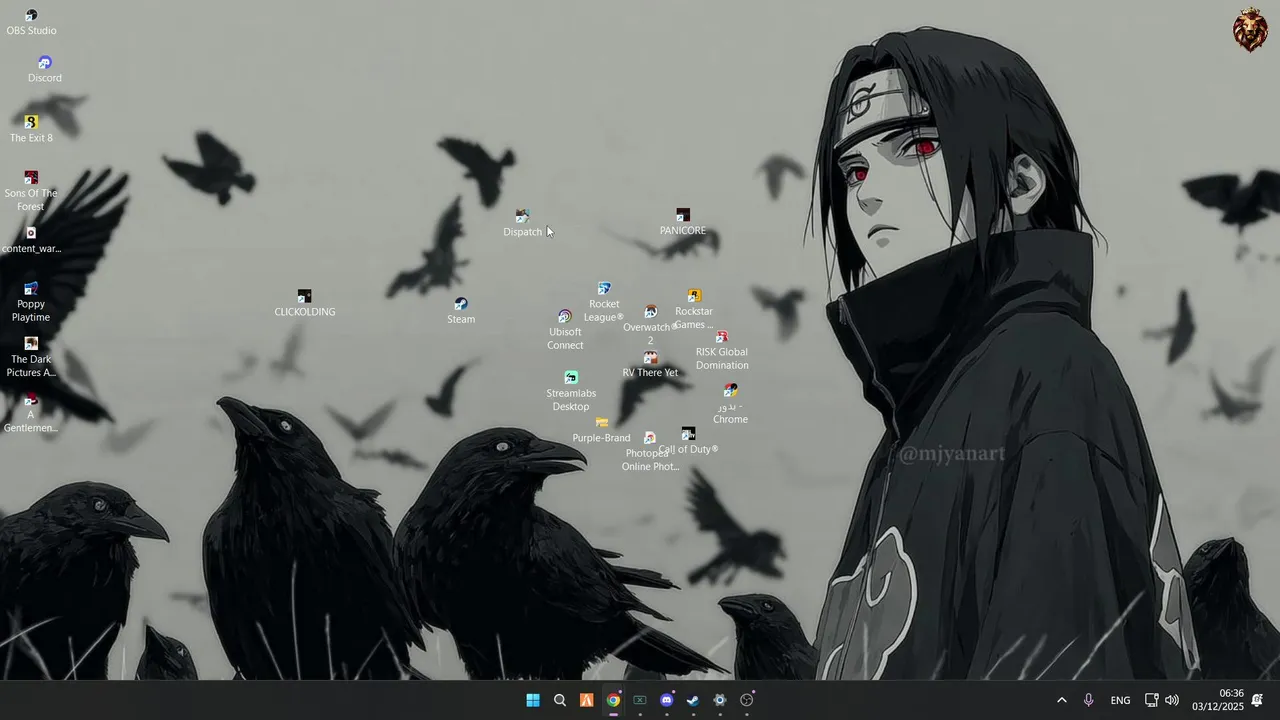Open the ENG language input switcher

tap(1121, 700)
